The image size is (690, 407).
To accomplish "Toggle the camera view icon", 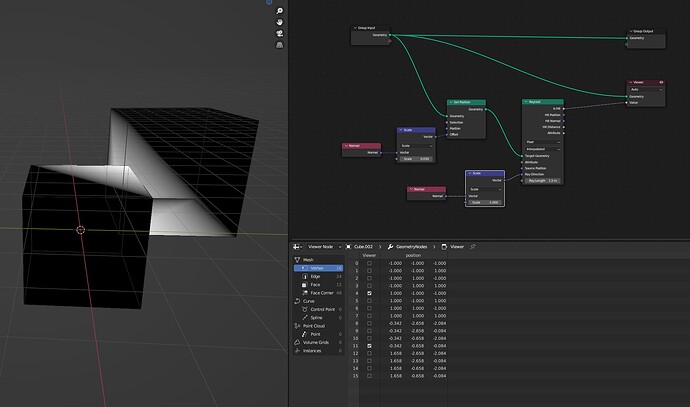I will pyautogui.click(x=279, y=34).
